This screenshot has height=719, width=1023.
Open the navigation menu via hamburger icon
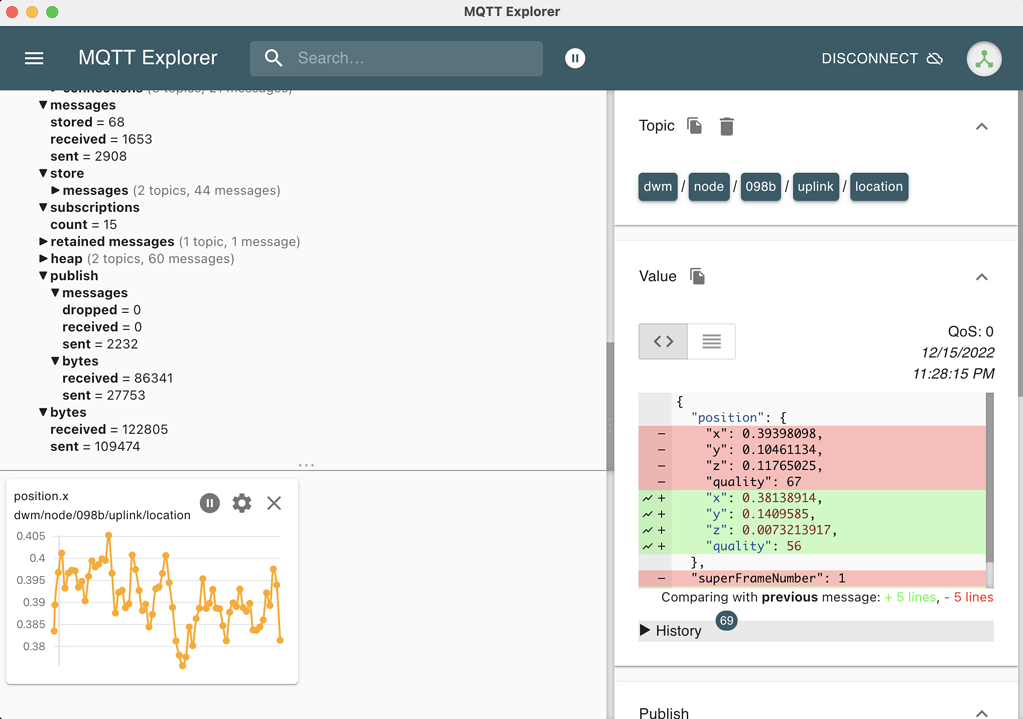click(x=34, y=58)
